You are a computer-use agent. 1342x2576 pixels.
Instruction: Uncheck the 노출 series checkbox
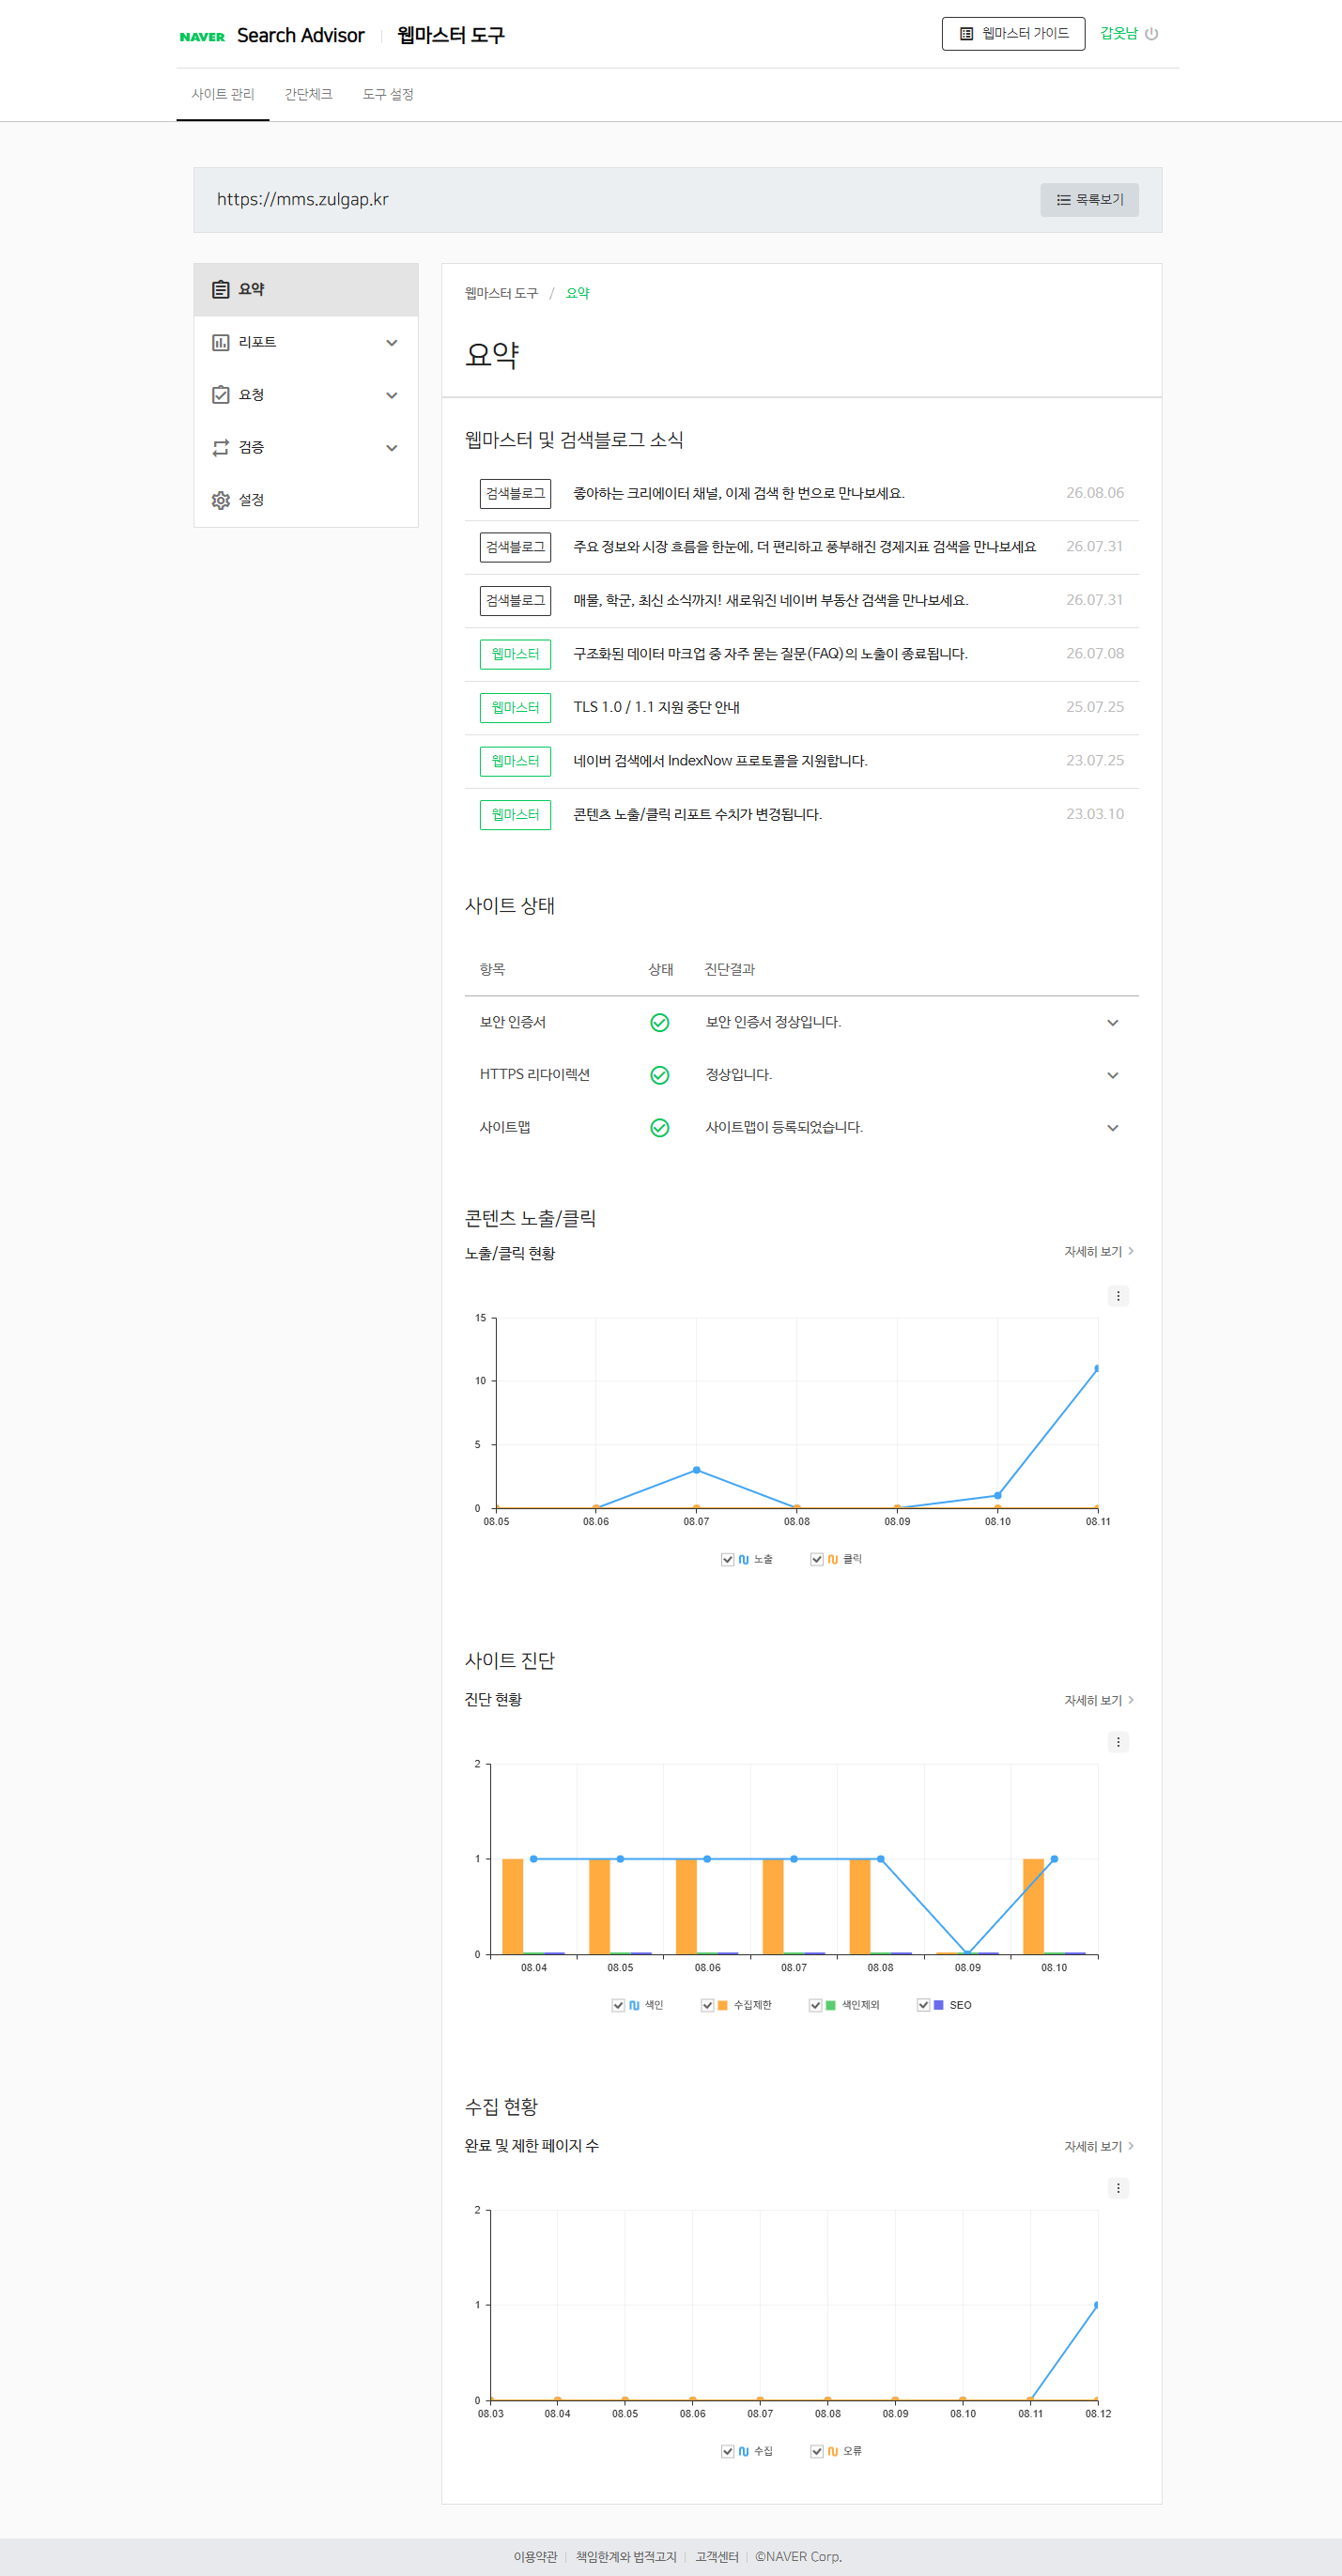click(x=728, y=1559)
